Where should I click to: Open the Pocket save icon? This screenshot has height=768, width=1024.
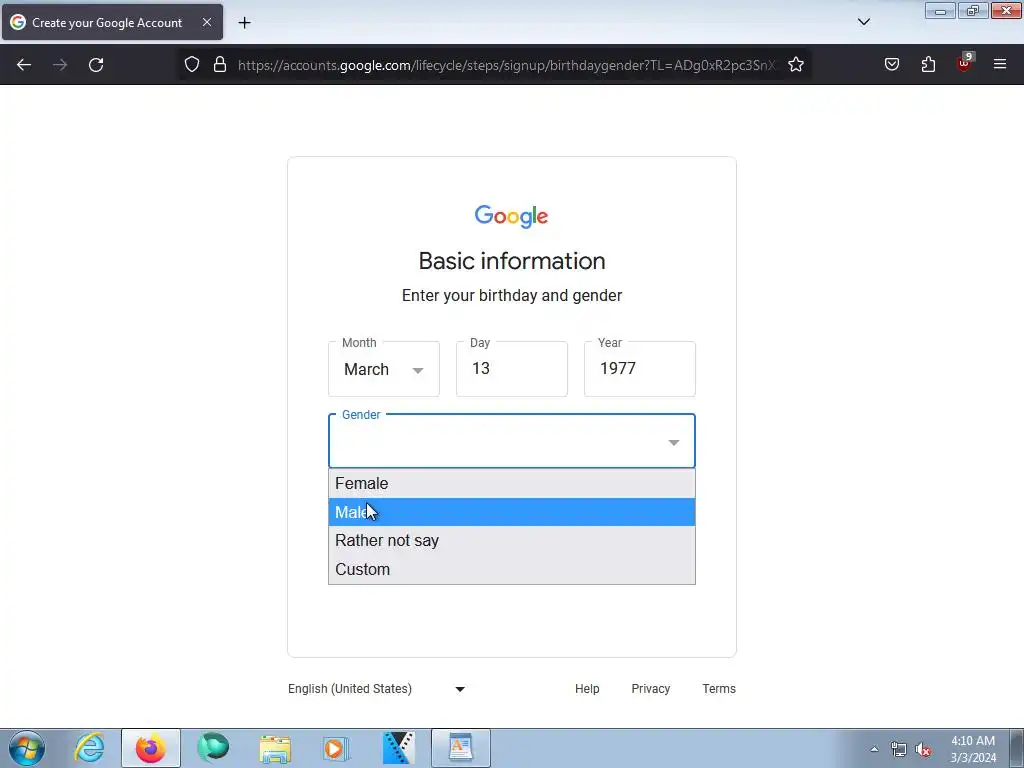(891, 65)
